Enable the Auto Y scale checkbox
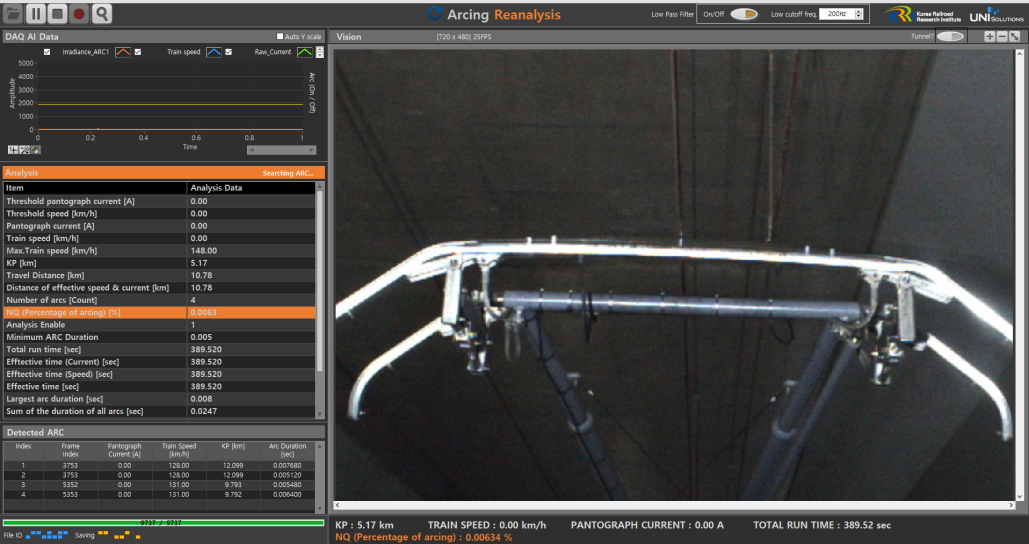The height and width of the screenshot is (544, 1029). coord(280,37)
